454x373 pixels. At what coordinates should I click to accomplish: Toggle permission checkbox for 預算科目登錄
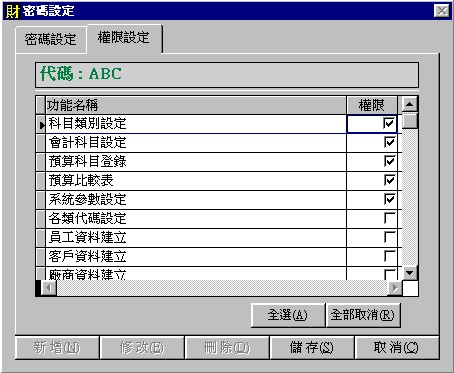tap(389, 161)
